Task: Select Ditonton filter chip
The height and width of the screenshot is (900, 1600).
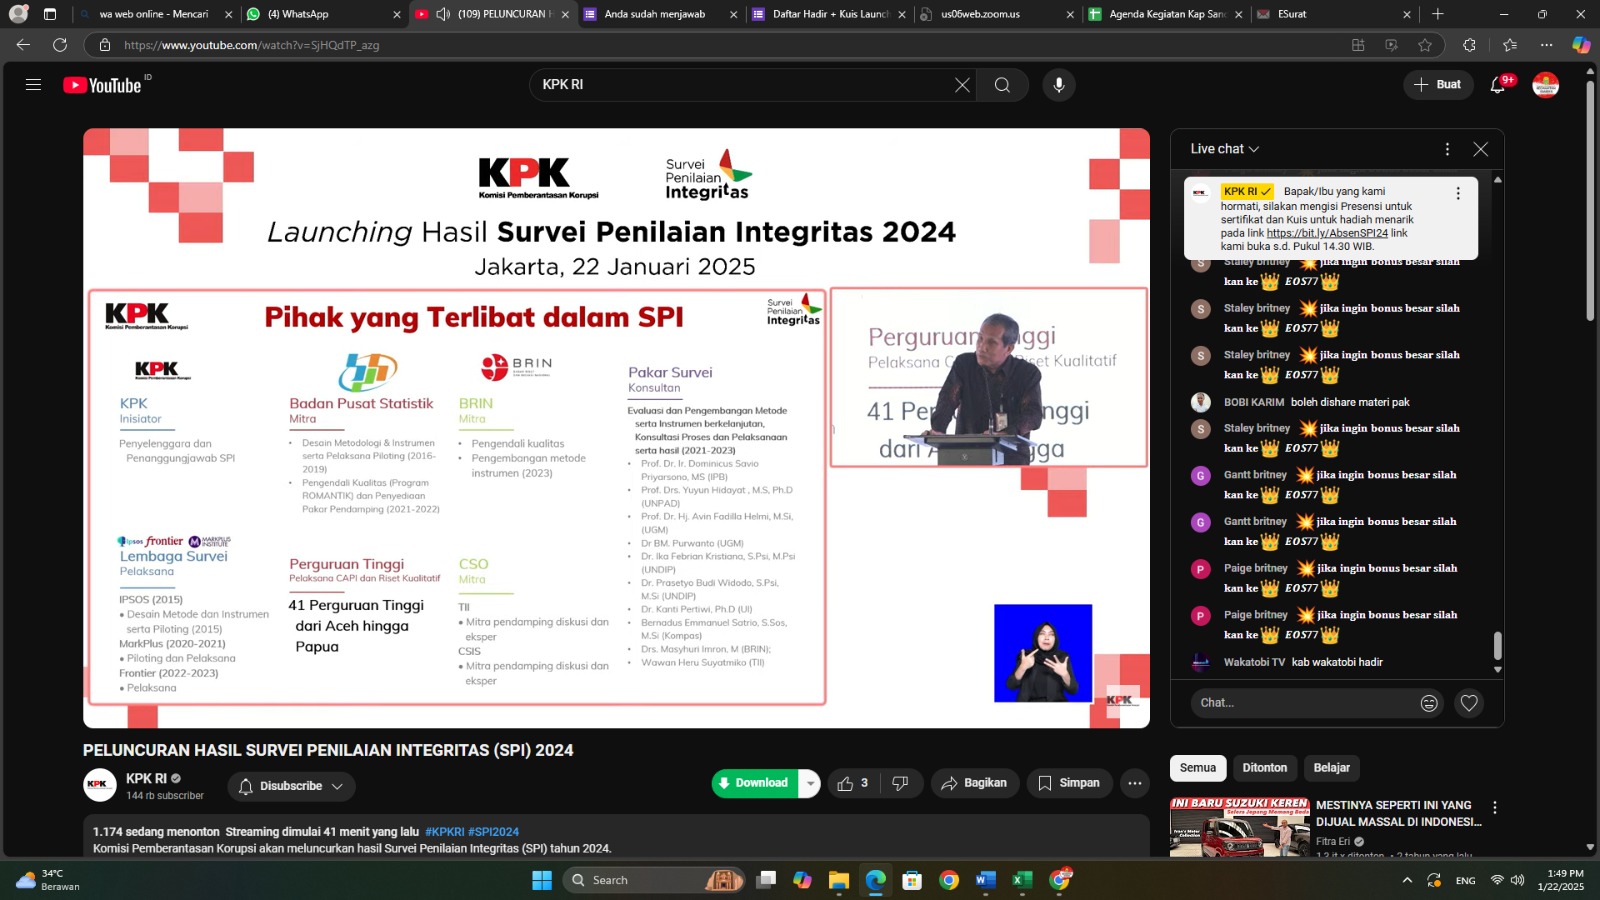Action: pyautogui.click(x=1265, y=768)
